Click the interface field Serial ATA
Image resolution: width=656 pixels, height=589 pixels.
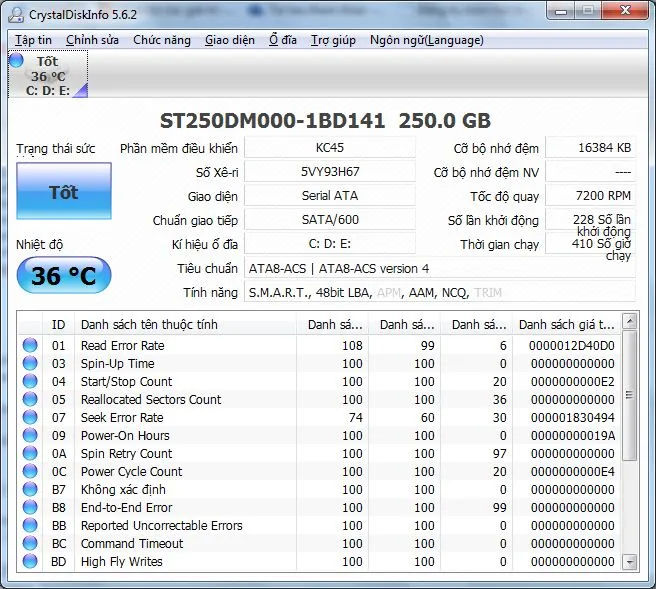pyautogui.click(x=330, y=196)
